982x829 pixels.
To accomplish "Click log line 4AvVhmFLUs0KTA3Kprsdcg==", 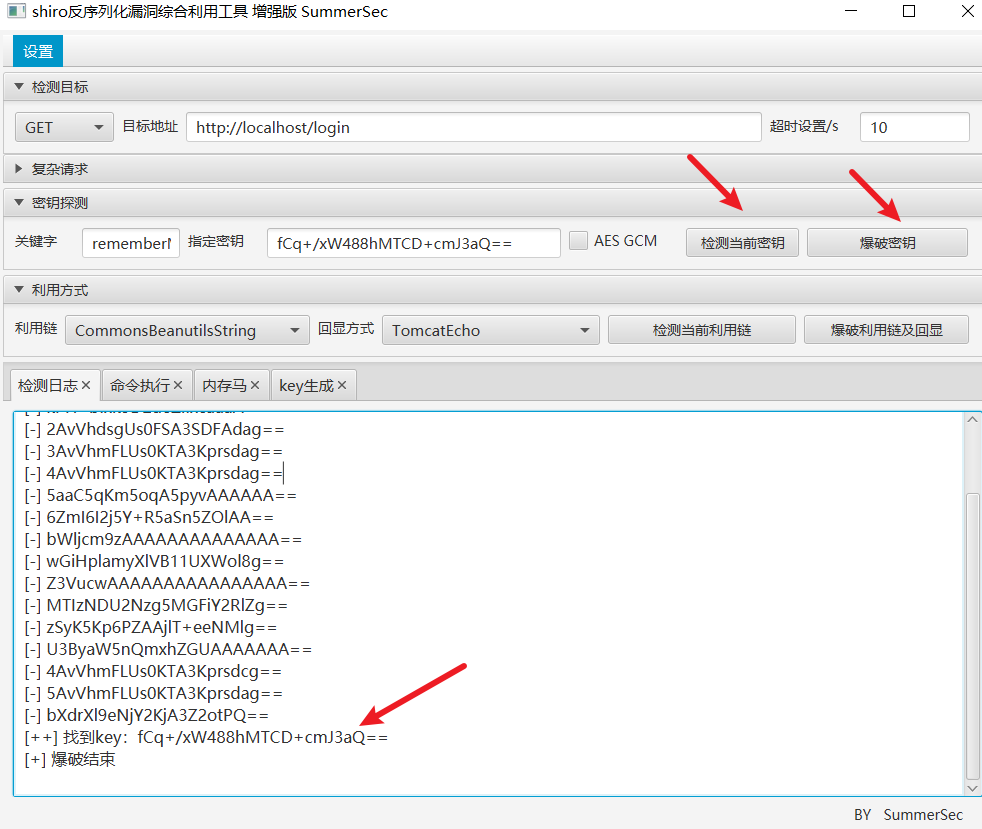I will click(153, 671).
